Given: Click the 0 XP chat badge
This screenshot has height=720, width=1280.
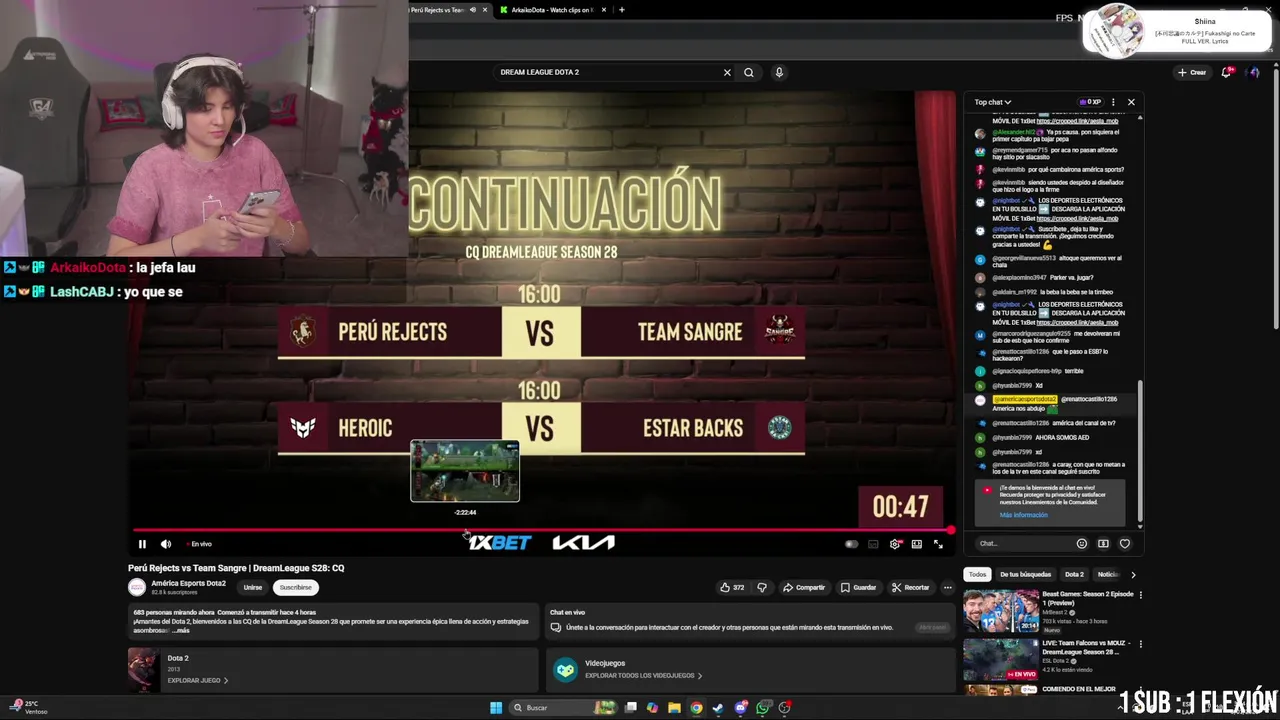Looking at the screenshot, I should (x=1090, y=102).
